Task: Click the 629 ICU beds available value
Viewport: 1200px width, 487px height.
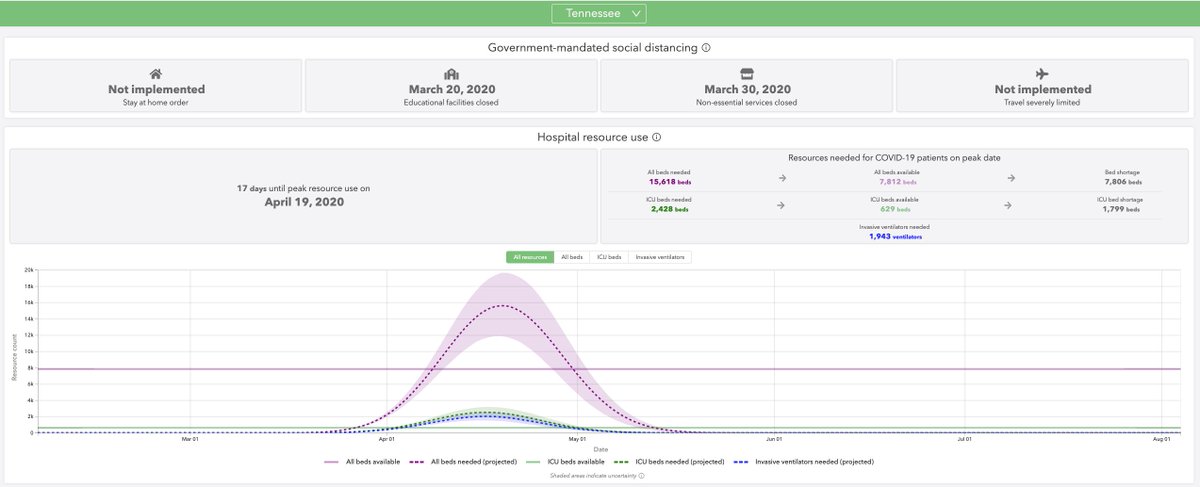Action: click(897, 210)
